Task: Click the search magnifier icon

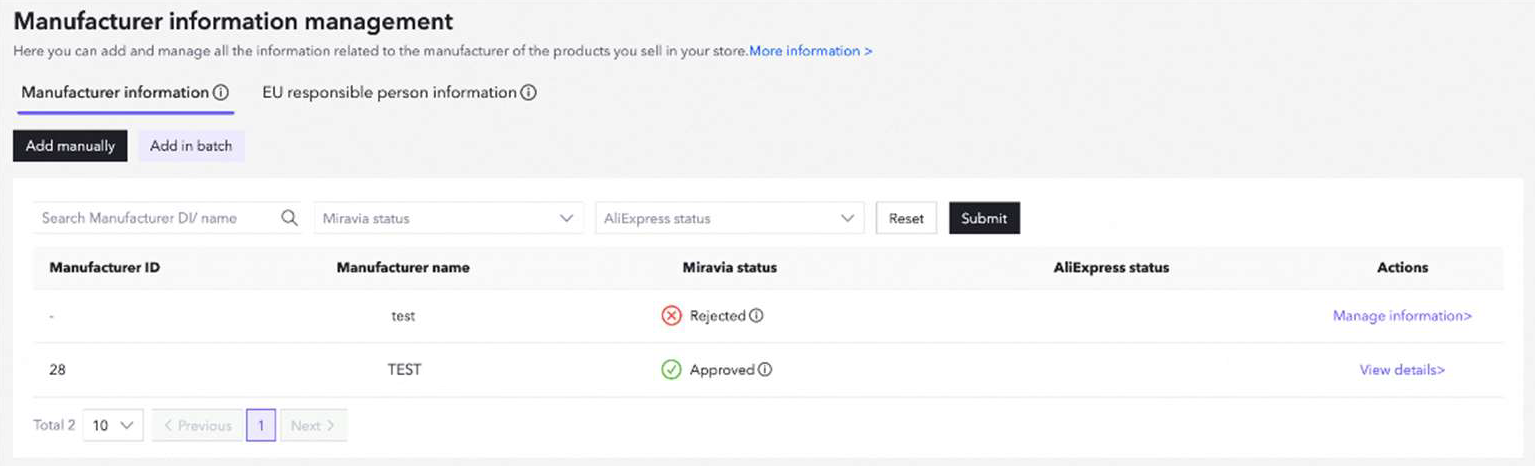Action: 289,218
